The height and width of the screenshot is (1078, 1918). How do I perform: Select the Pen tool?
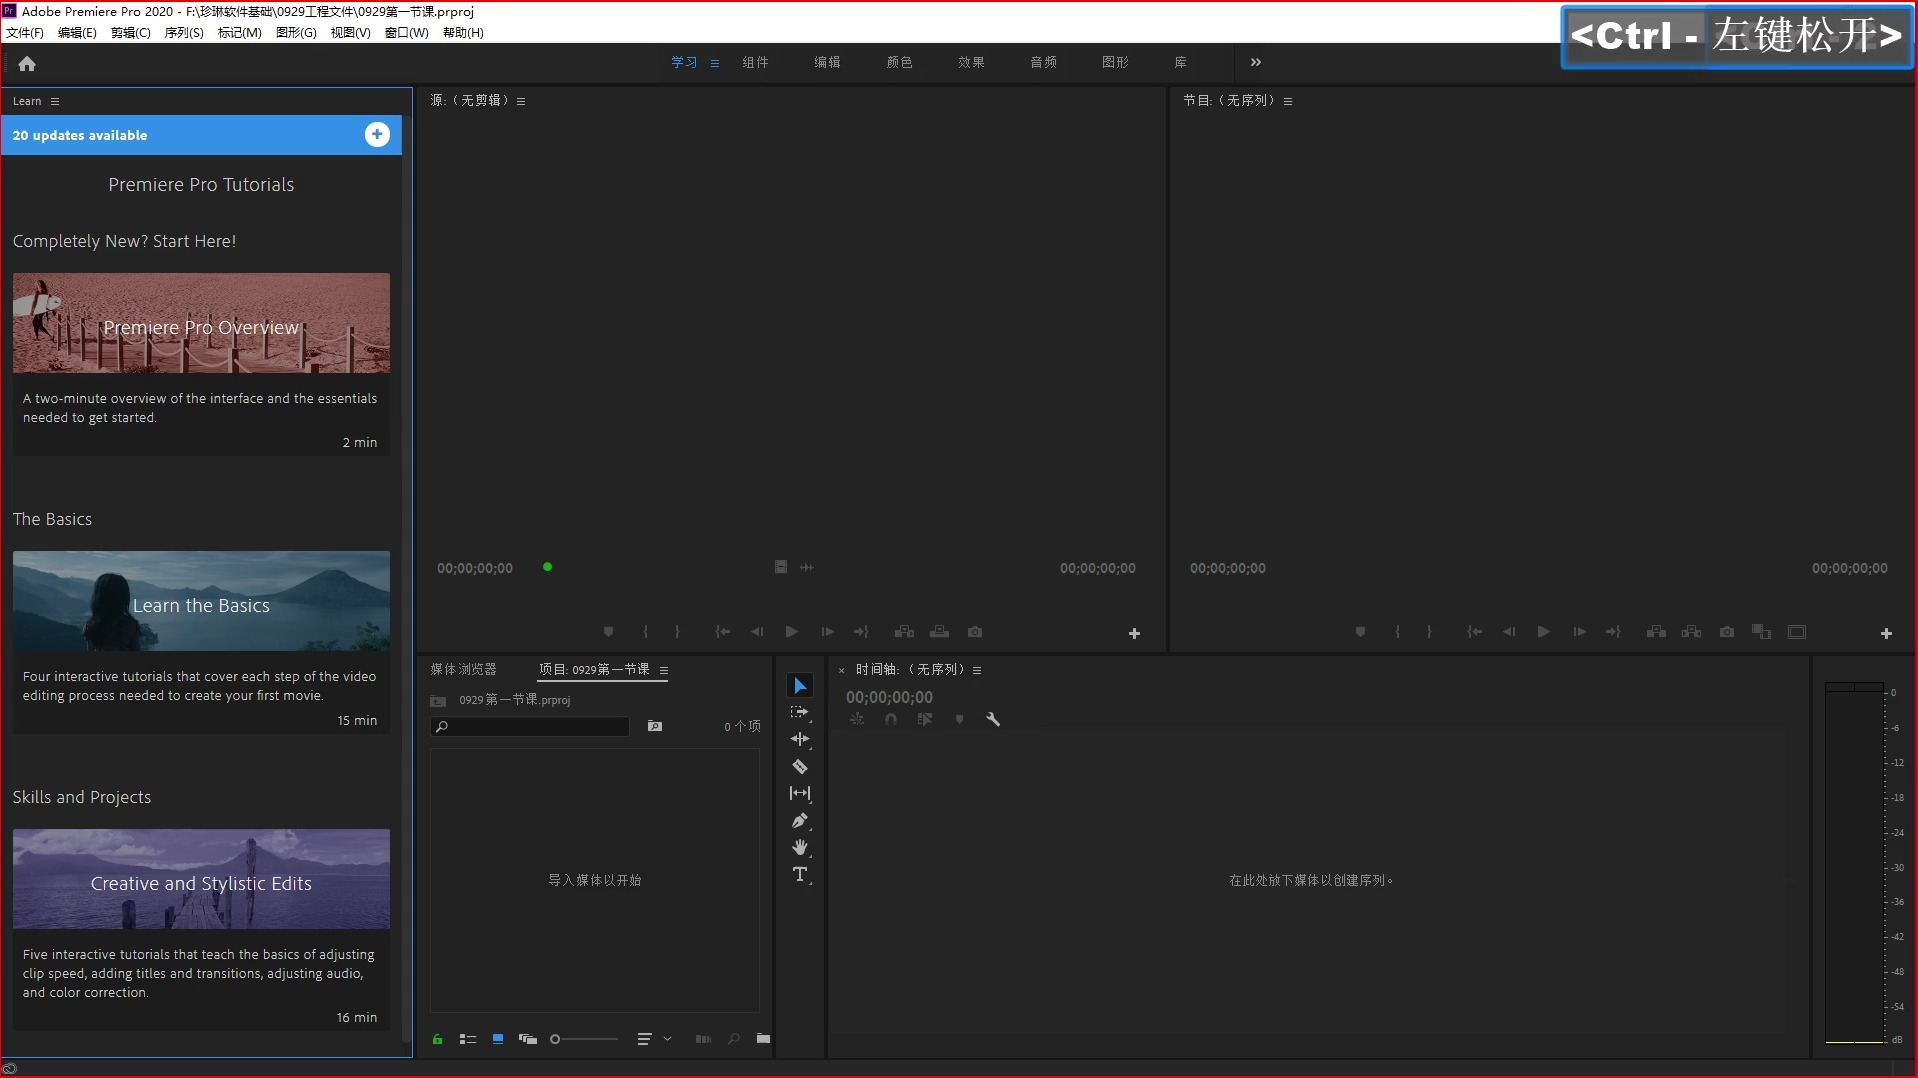(800, 820)
